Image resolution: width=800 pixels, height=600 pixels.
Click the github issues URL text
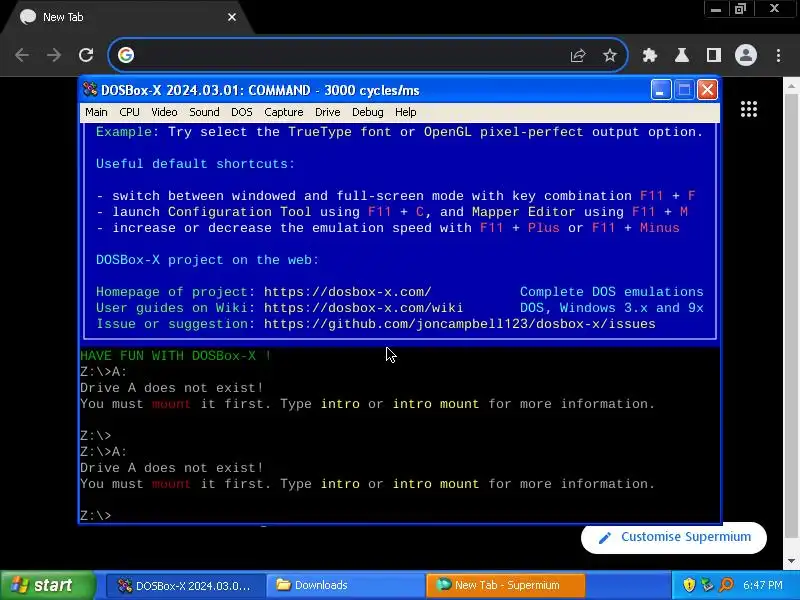[459, 324]
